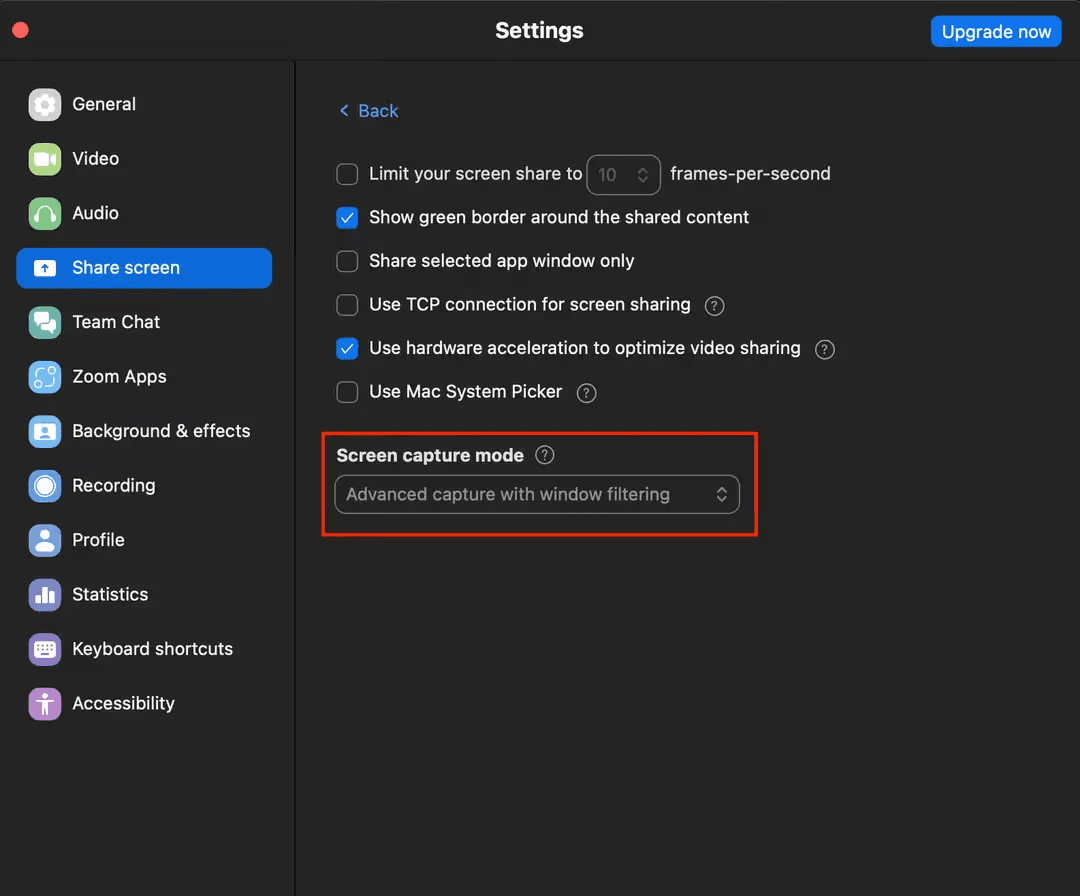Select the Recording circle icon
This screenshot has height=896, width=1080.
[45, 486]
